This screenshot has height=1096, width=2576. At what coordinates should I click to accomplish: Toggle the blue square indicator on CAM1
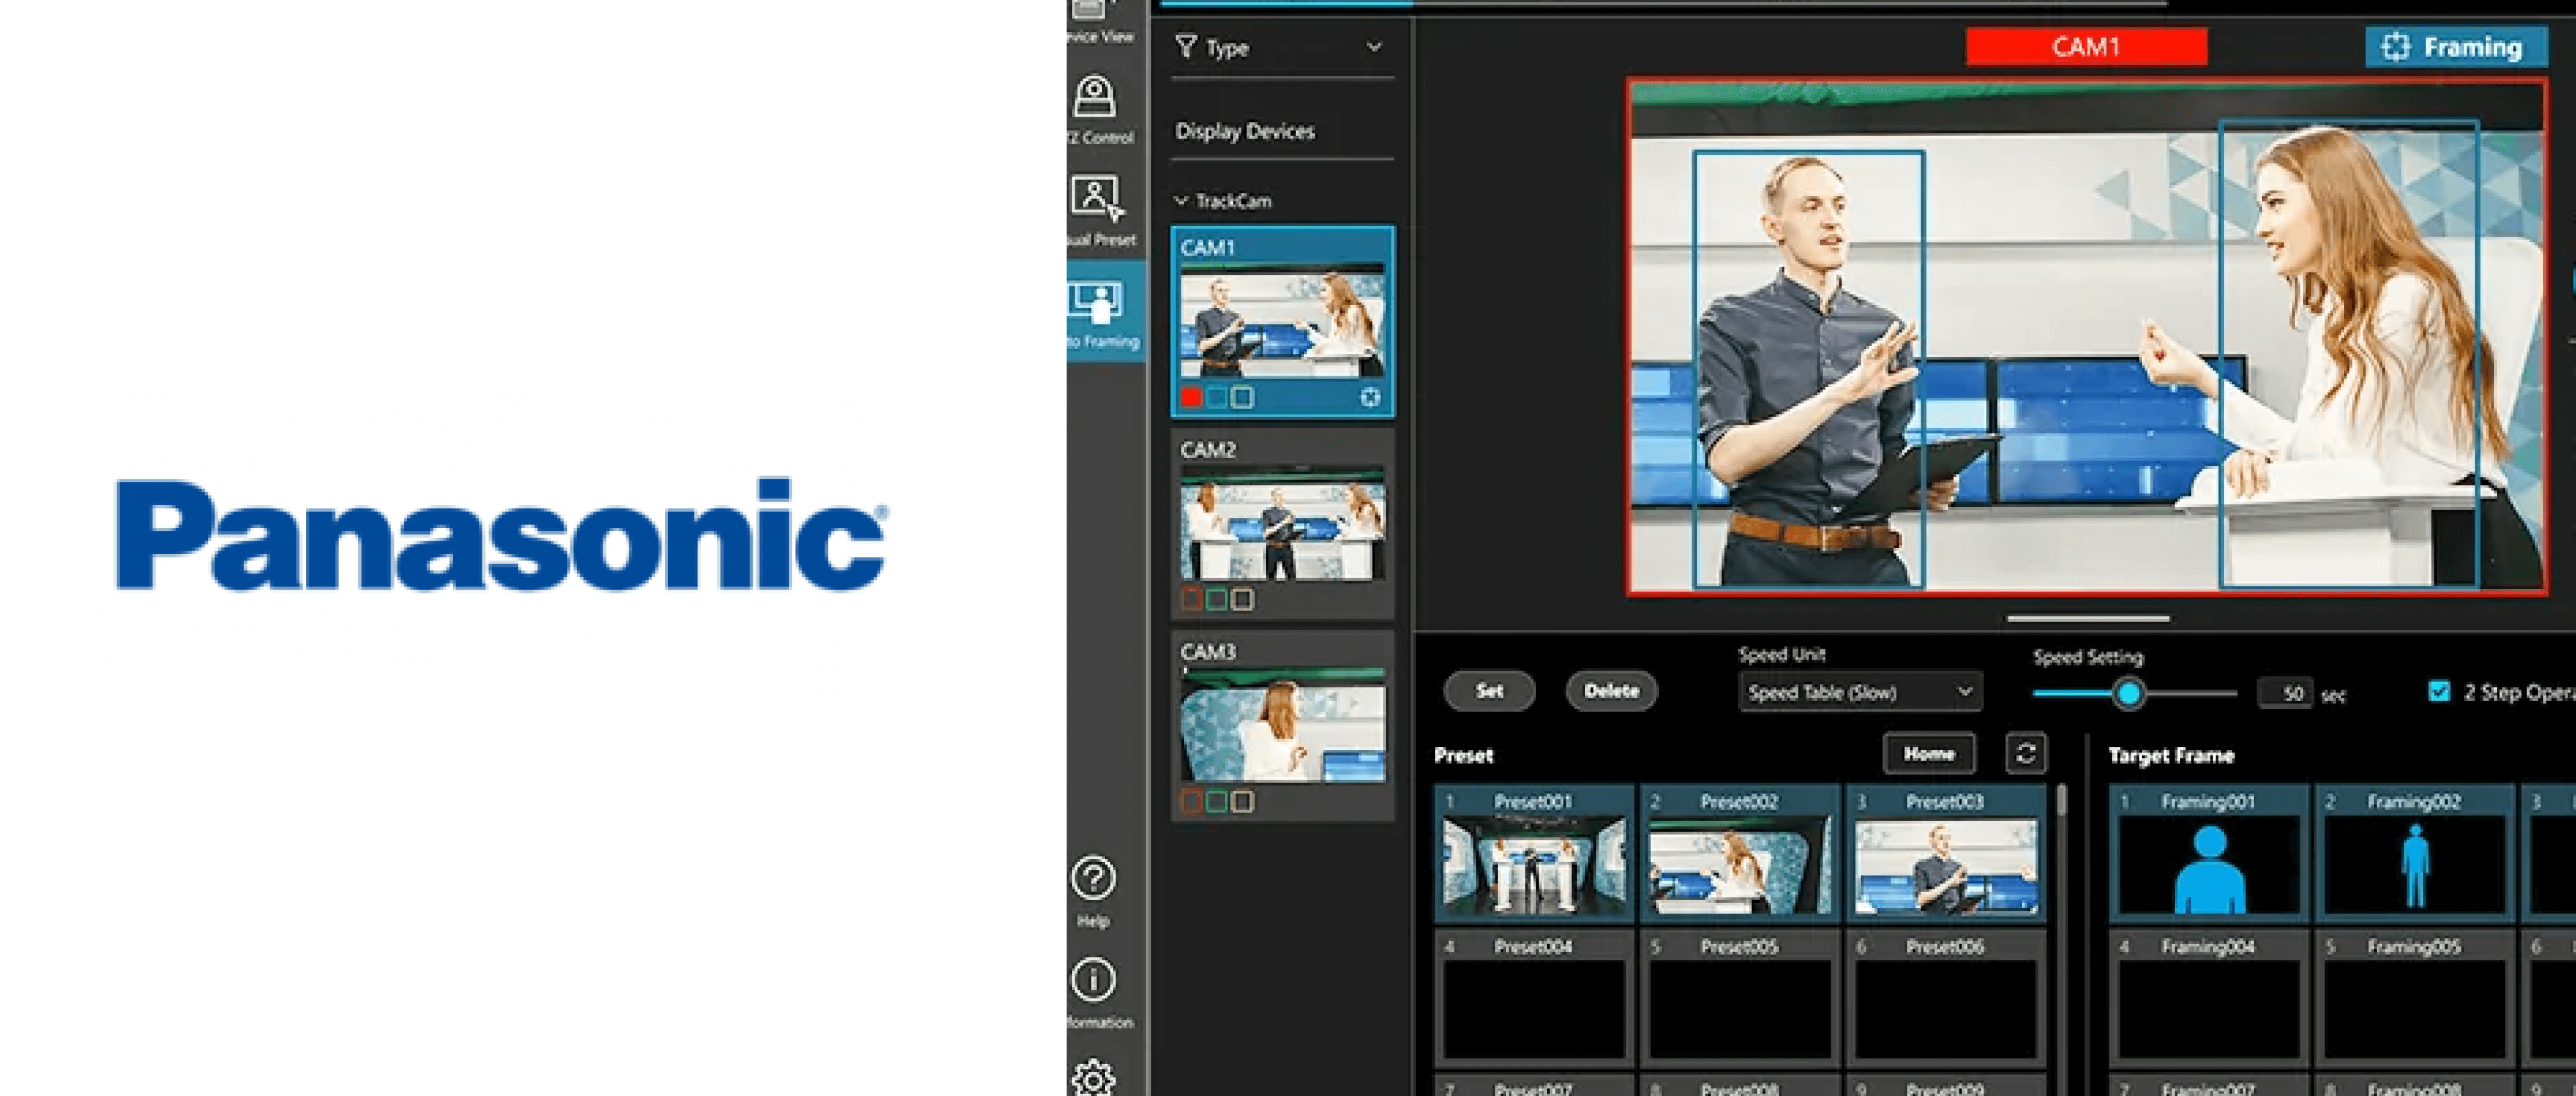(x=1217, y=398)
